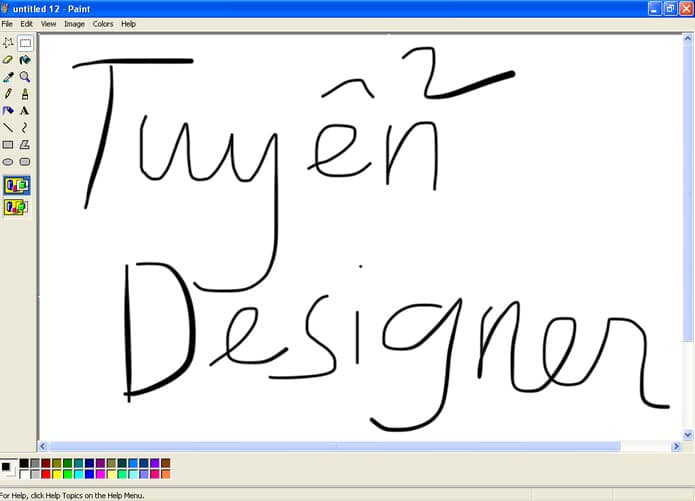Screen dimensions: 695x501
Task: Activate the Pick Color eyedropper
Action: click(8, 77)
